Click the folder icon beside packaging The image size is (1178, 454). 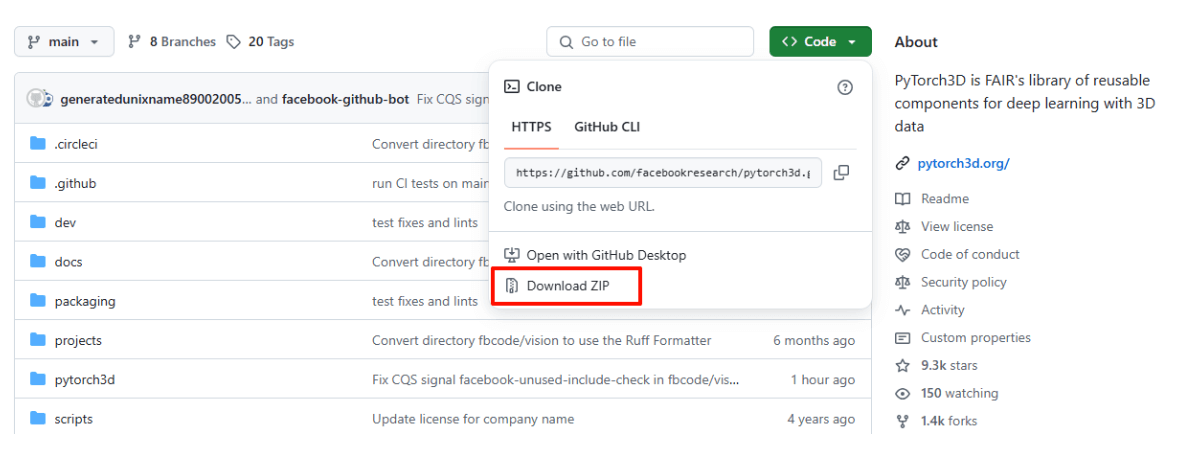[38, 301]
